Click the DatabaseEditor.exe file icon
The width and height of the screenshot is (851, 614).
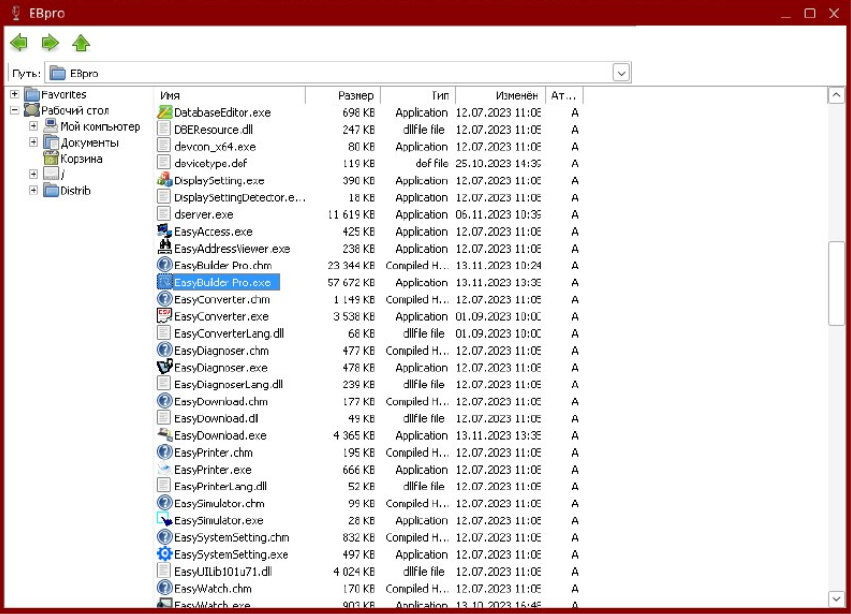pos(164,112)
